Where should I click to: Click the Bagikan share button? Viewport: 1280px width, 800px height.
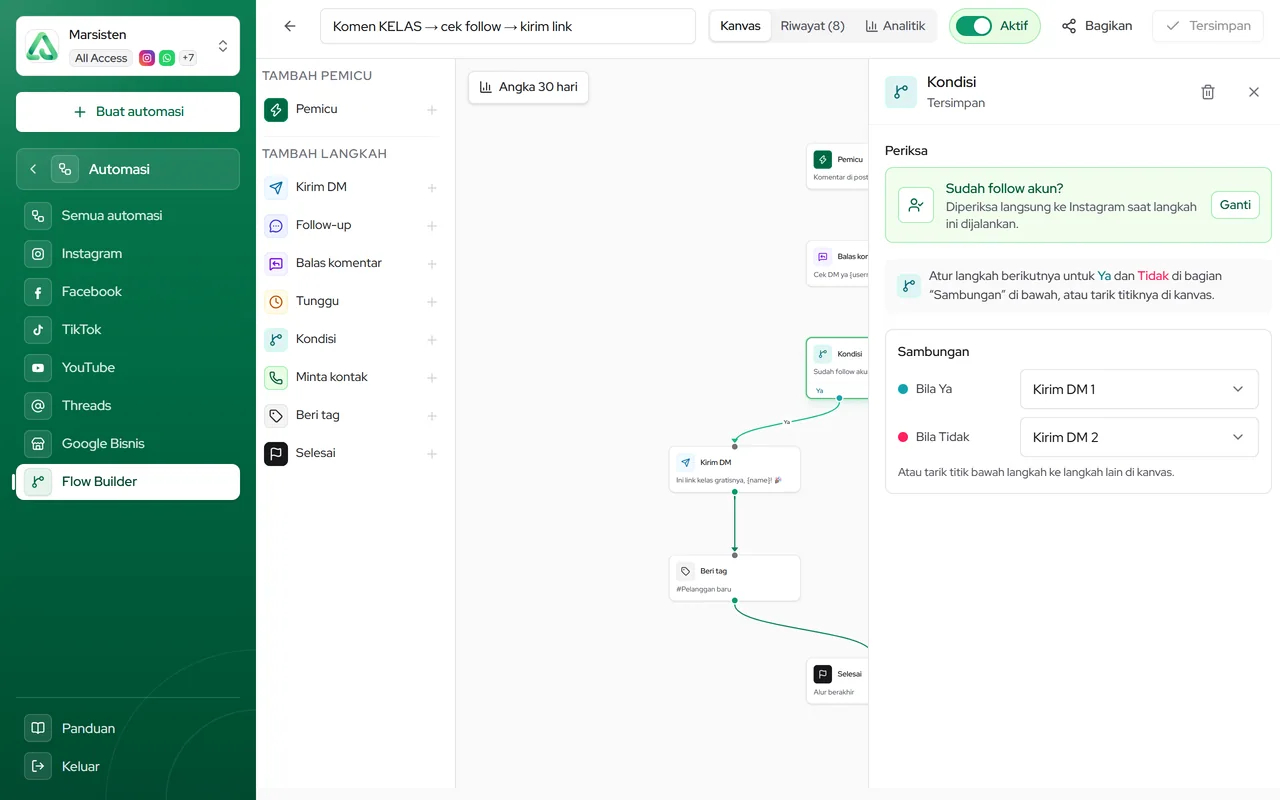1097,26
